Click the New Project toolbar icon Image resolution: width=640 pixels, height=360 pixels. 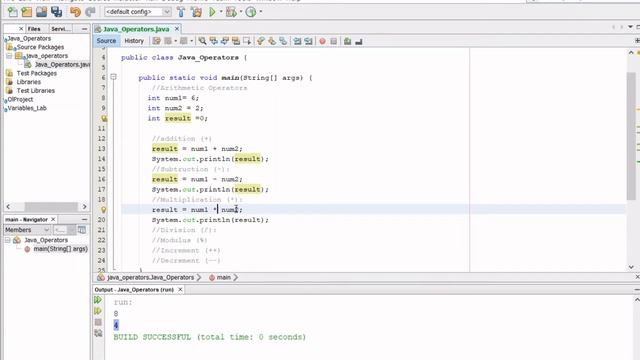tap(27, 12)
